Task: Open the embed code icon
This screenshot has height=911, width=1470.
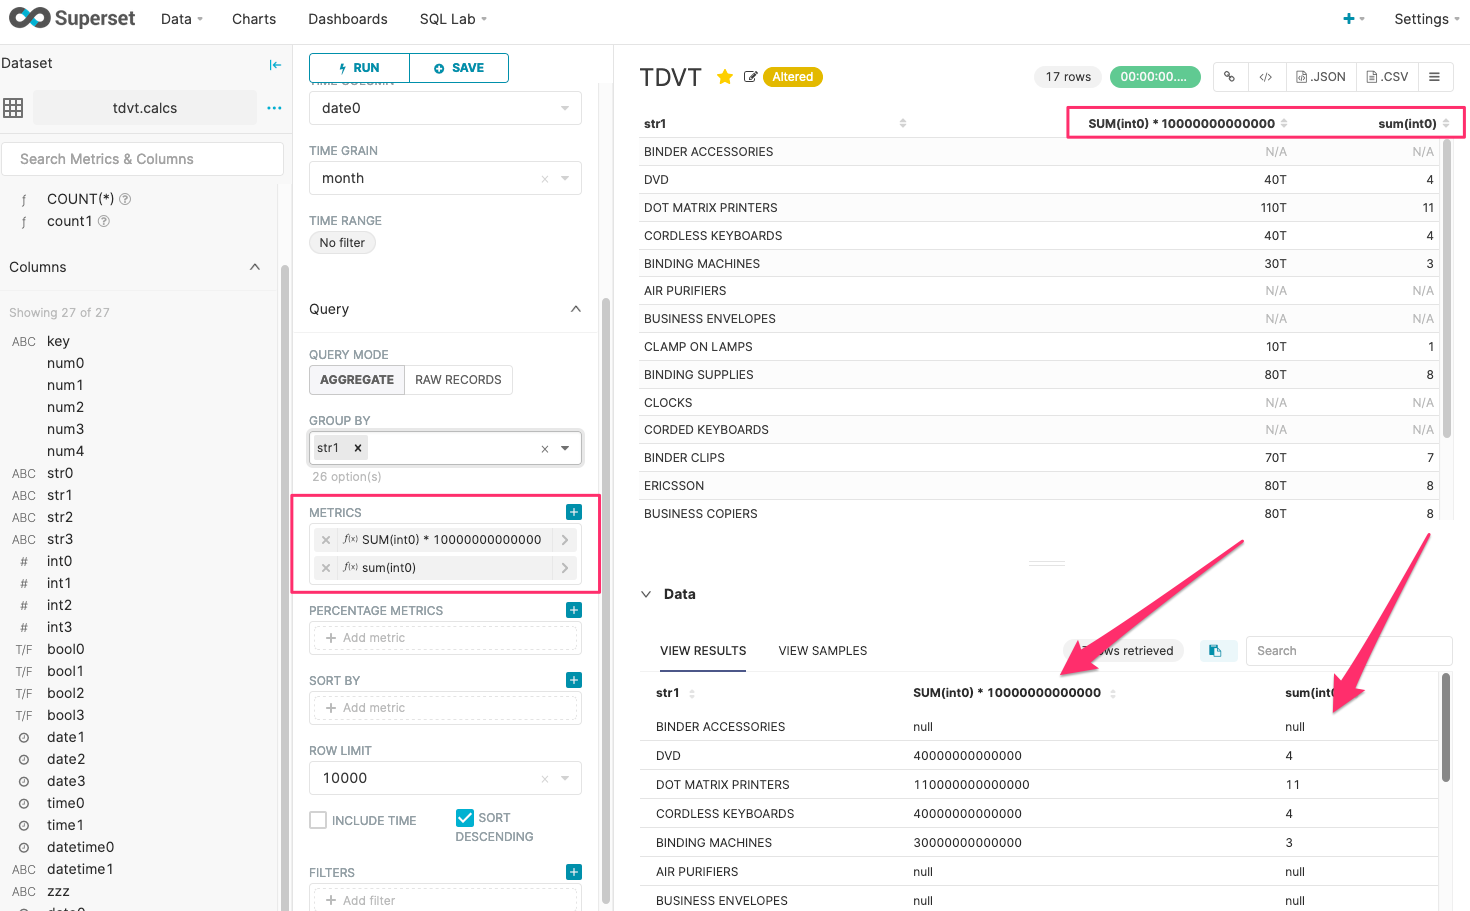Action: tap(1265, 77)
